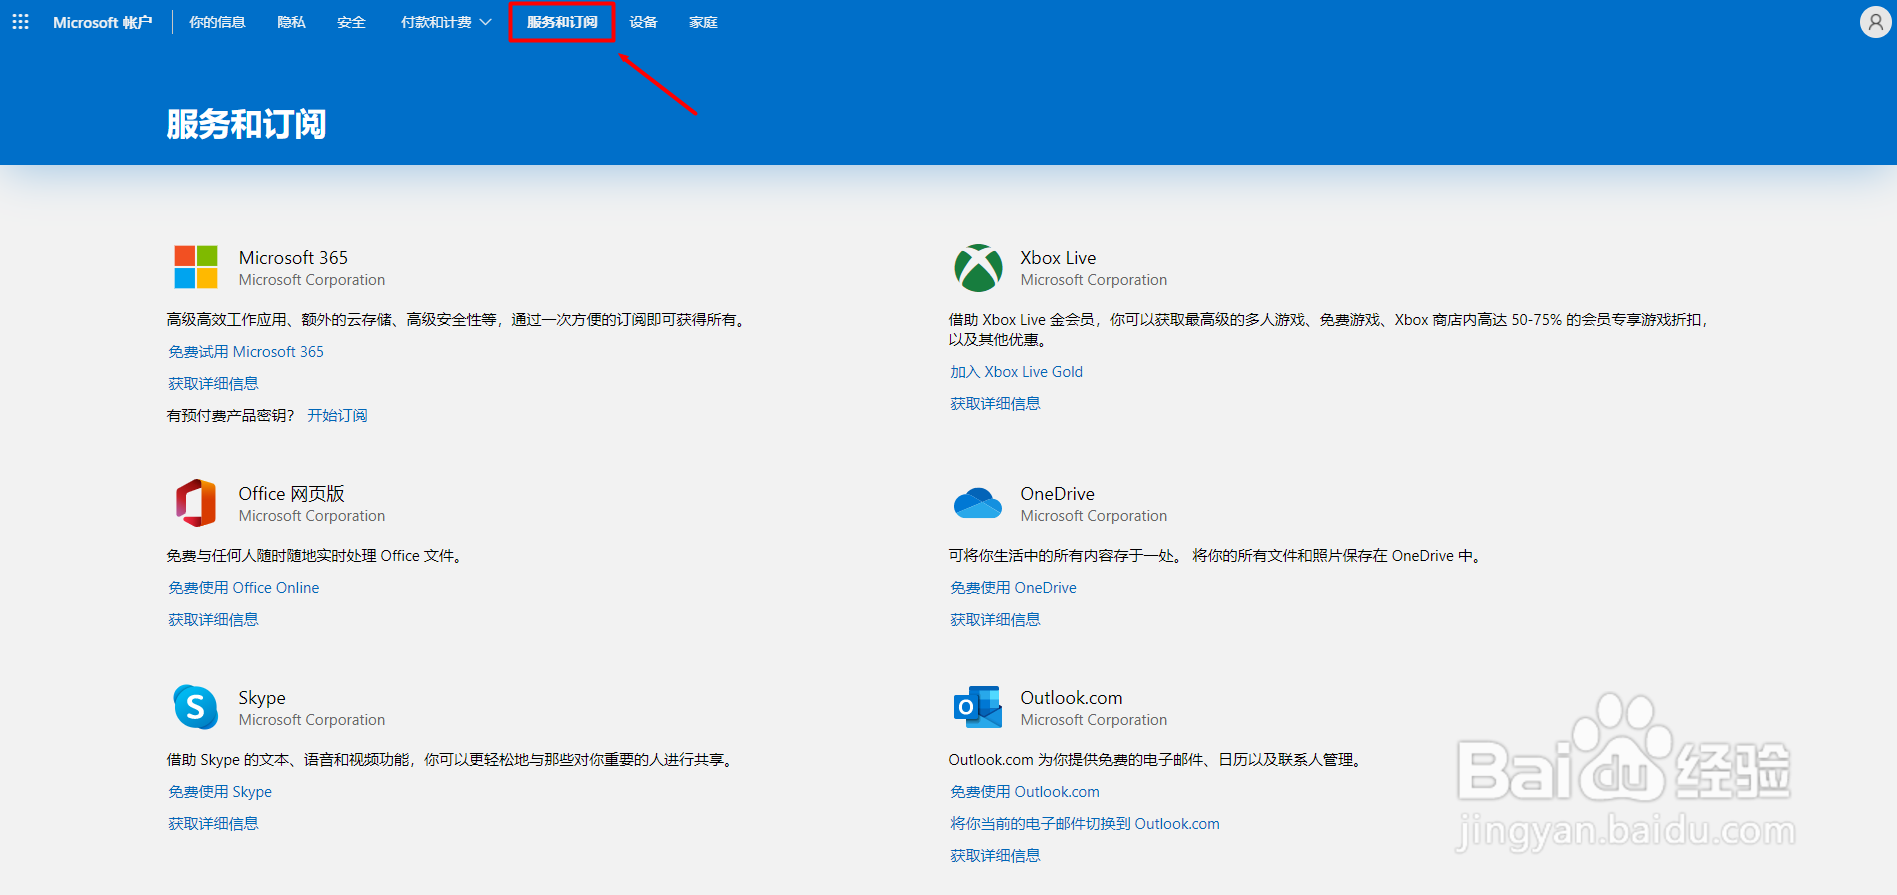Click the Microsoft 365 logo icon
This screenshot has height=895, width=1897.
point(196,267)
